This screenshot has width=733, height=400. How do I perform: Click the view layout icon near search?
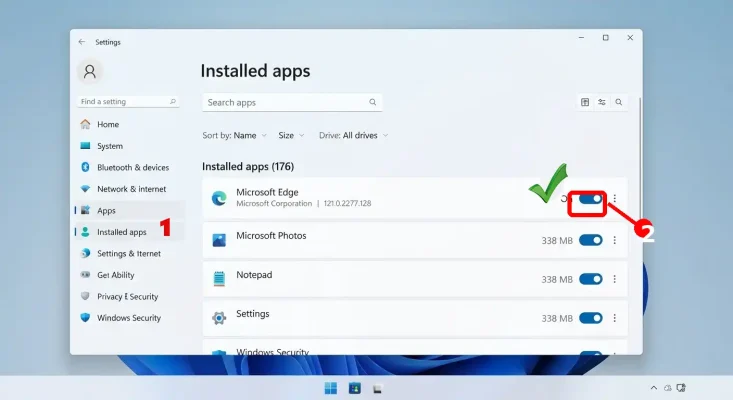click(x=585, y=102)
